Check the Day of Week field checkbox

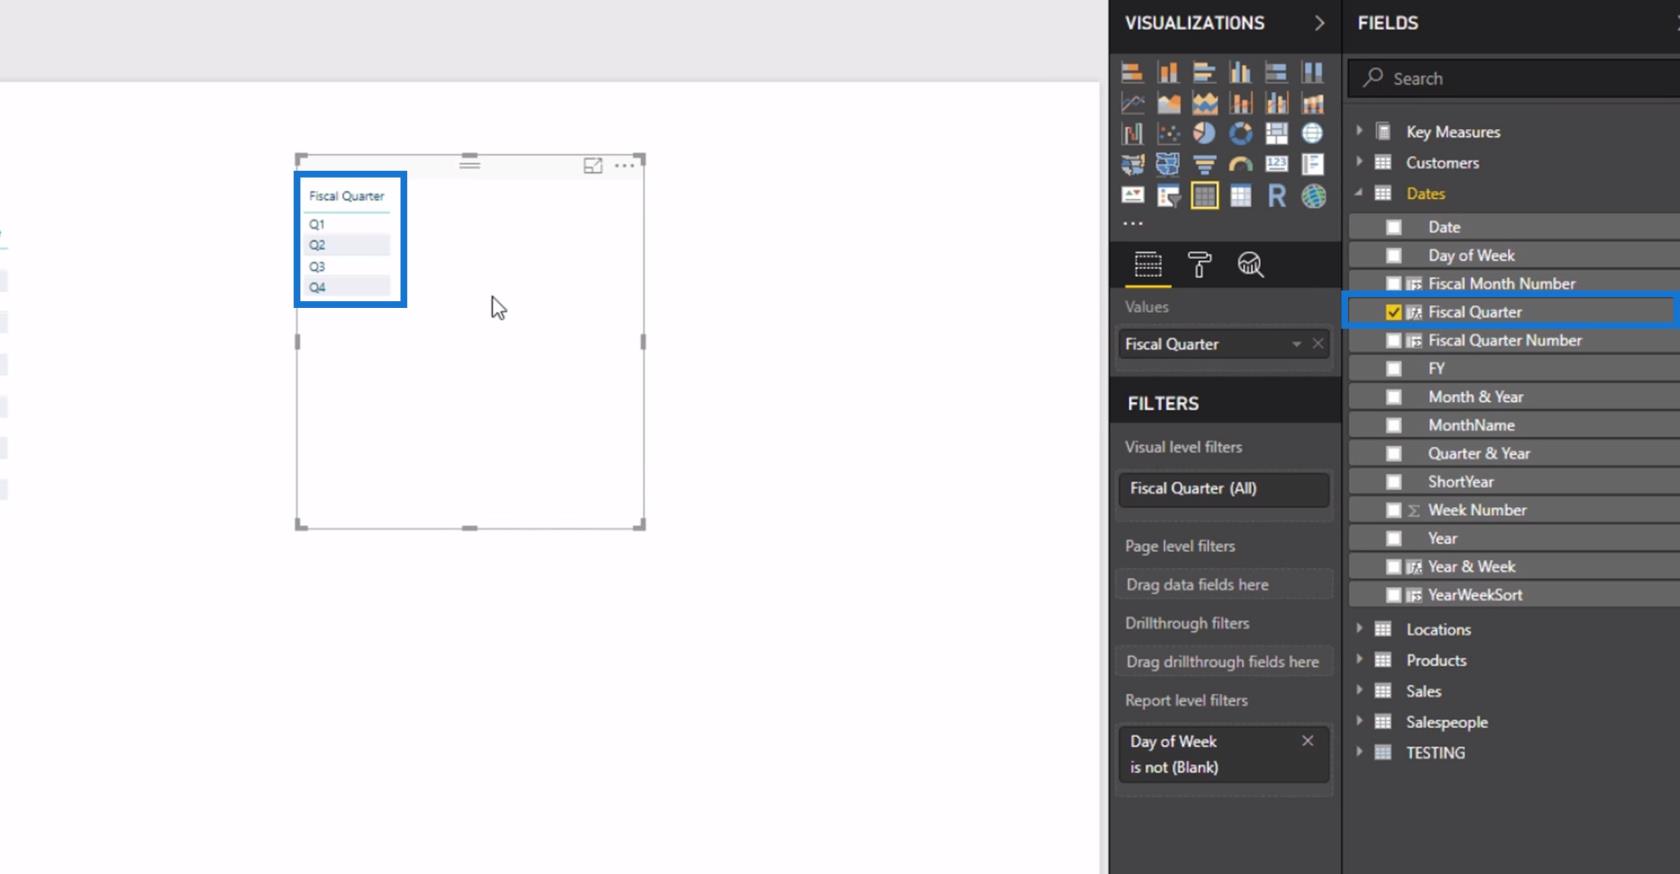1394,255
